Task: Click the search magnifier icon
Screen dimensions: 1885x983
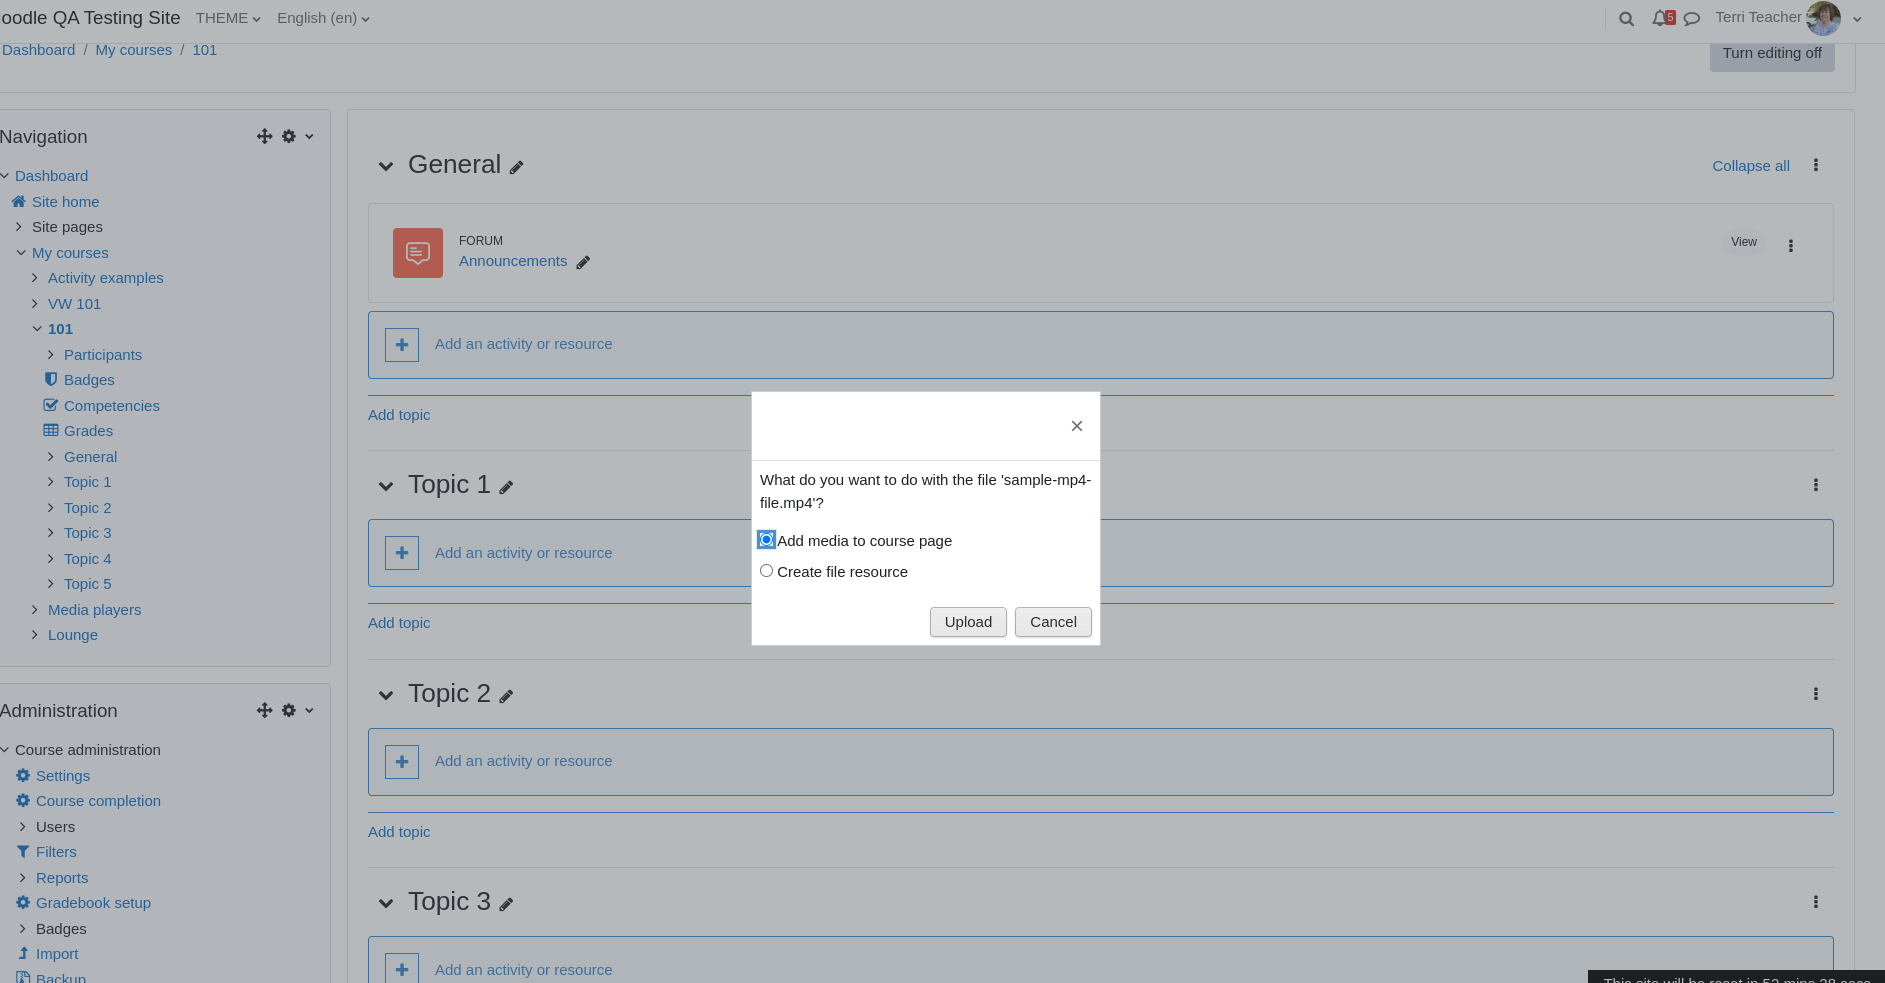Action: [1626, 19]
